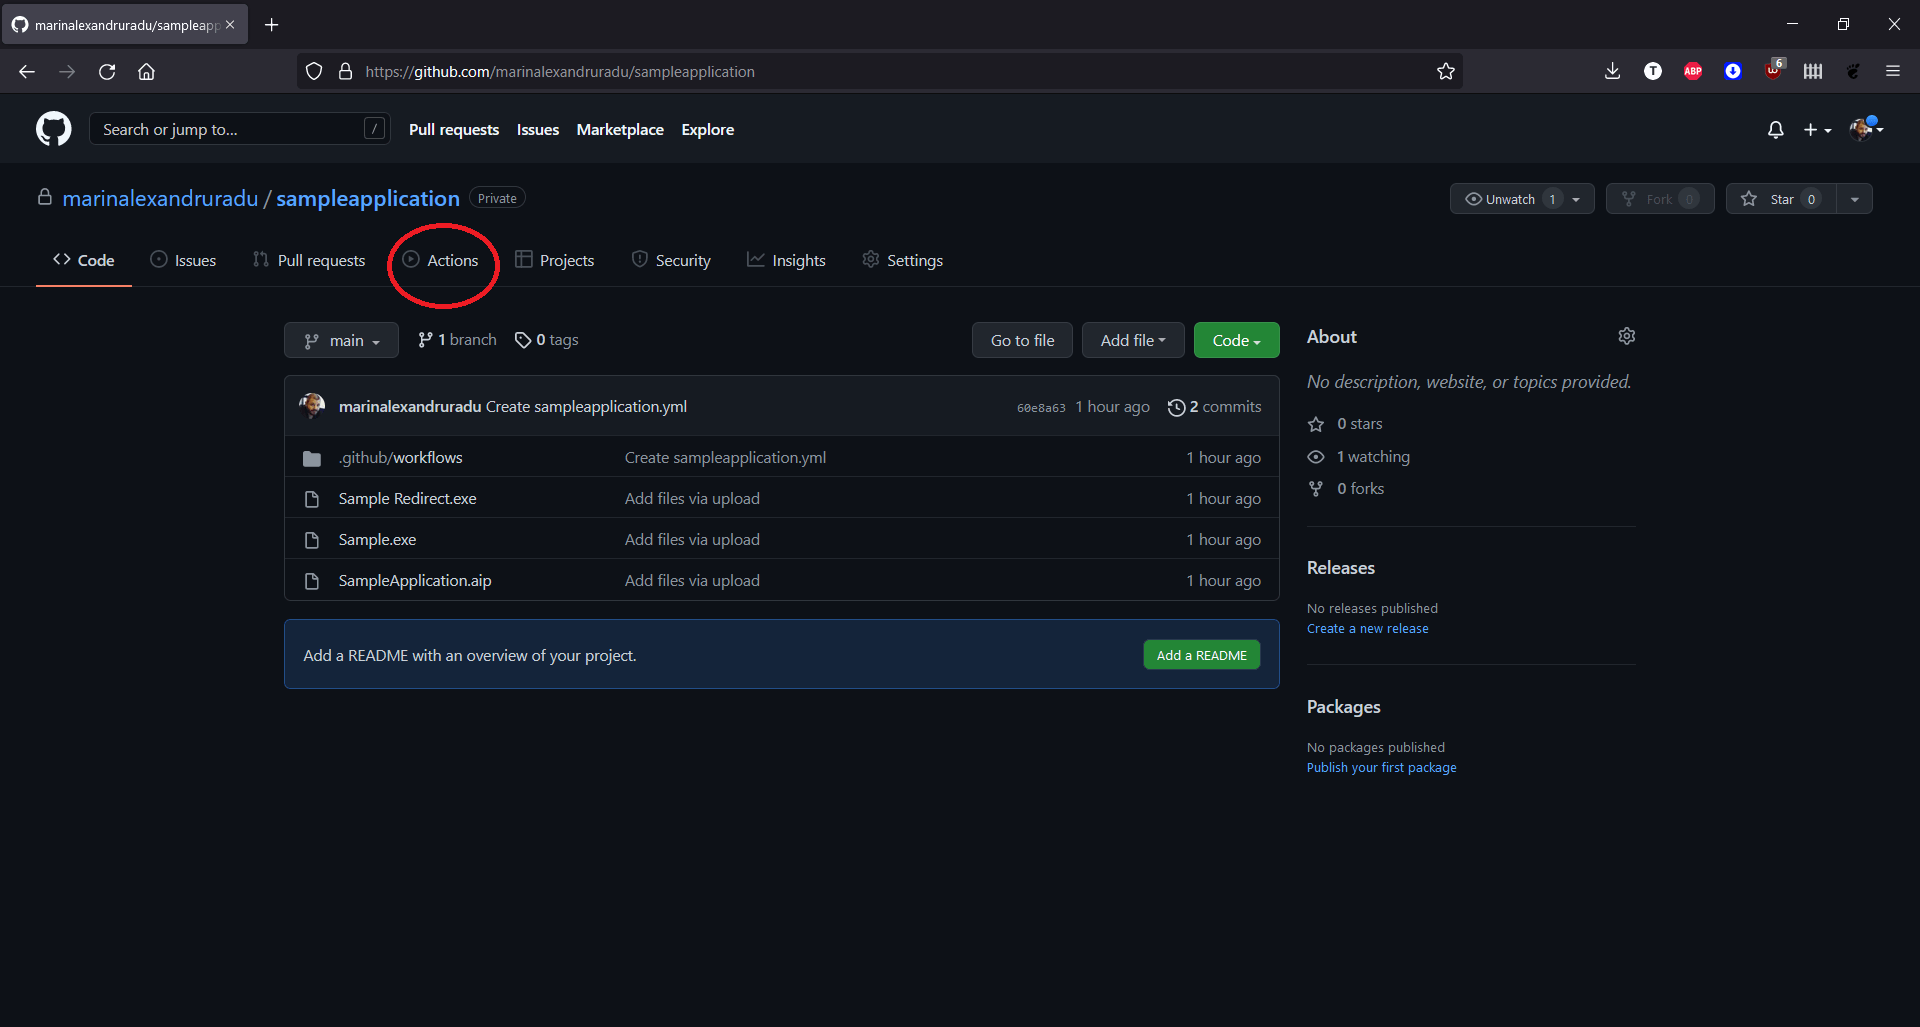Open the main branch selector

[340, 339]
